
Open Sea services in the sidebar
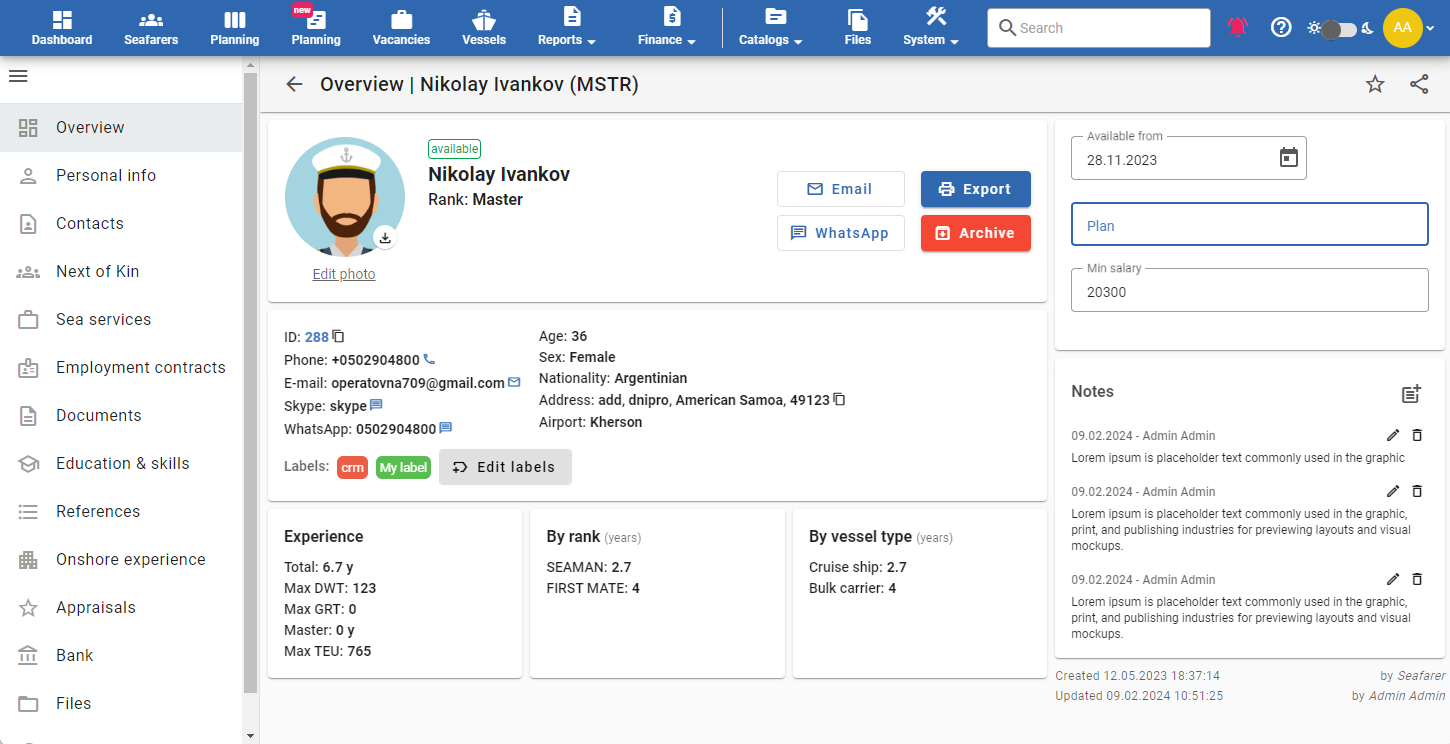click(x=103, y=320)
